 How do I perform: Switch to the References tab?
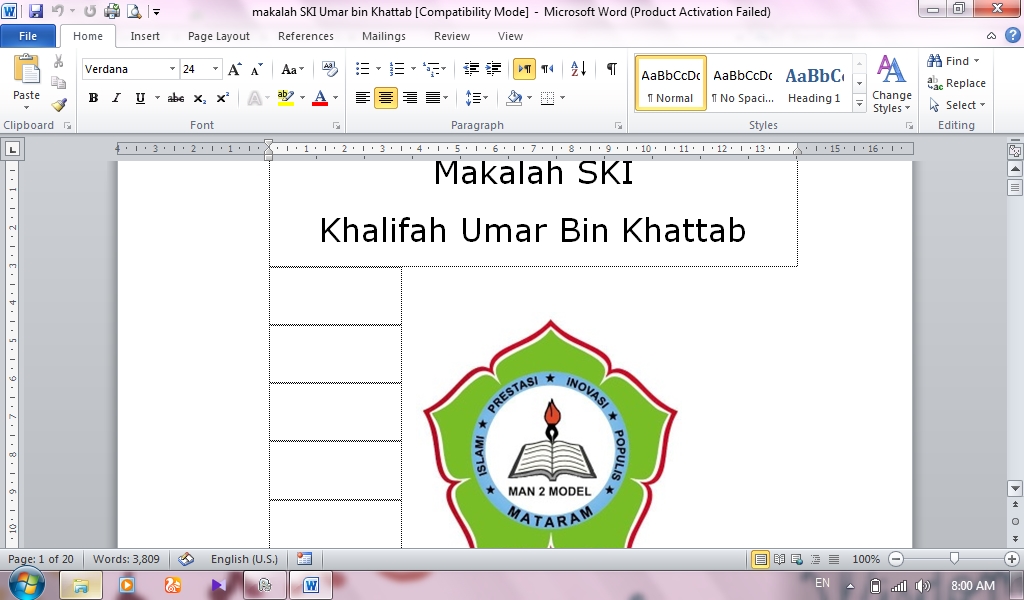point(306,36)
